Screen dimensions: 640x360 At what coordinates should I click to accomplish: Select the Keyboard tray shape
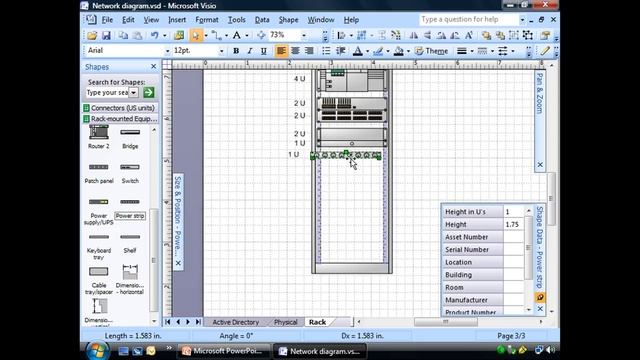pyautogui.click(x=99, y=247)
